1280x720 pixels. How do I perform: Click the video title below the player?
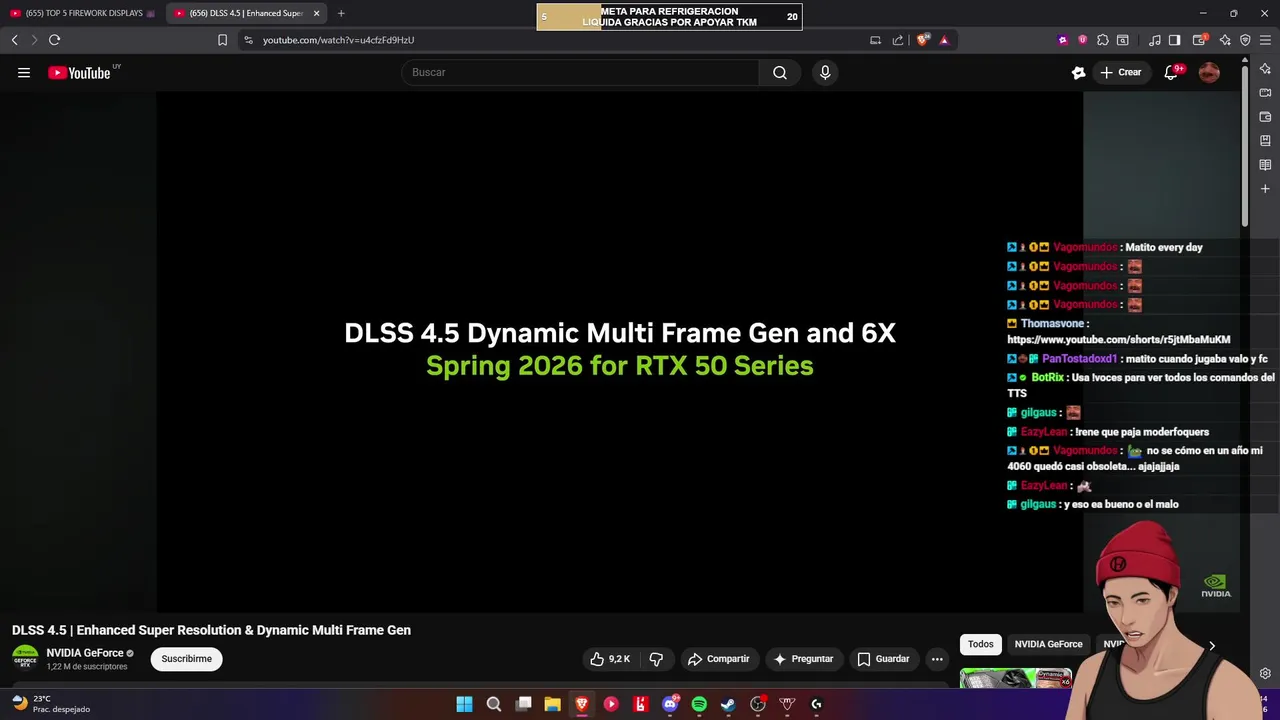tap(211, 630)
